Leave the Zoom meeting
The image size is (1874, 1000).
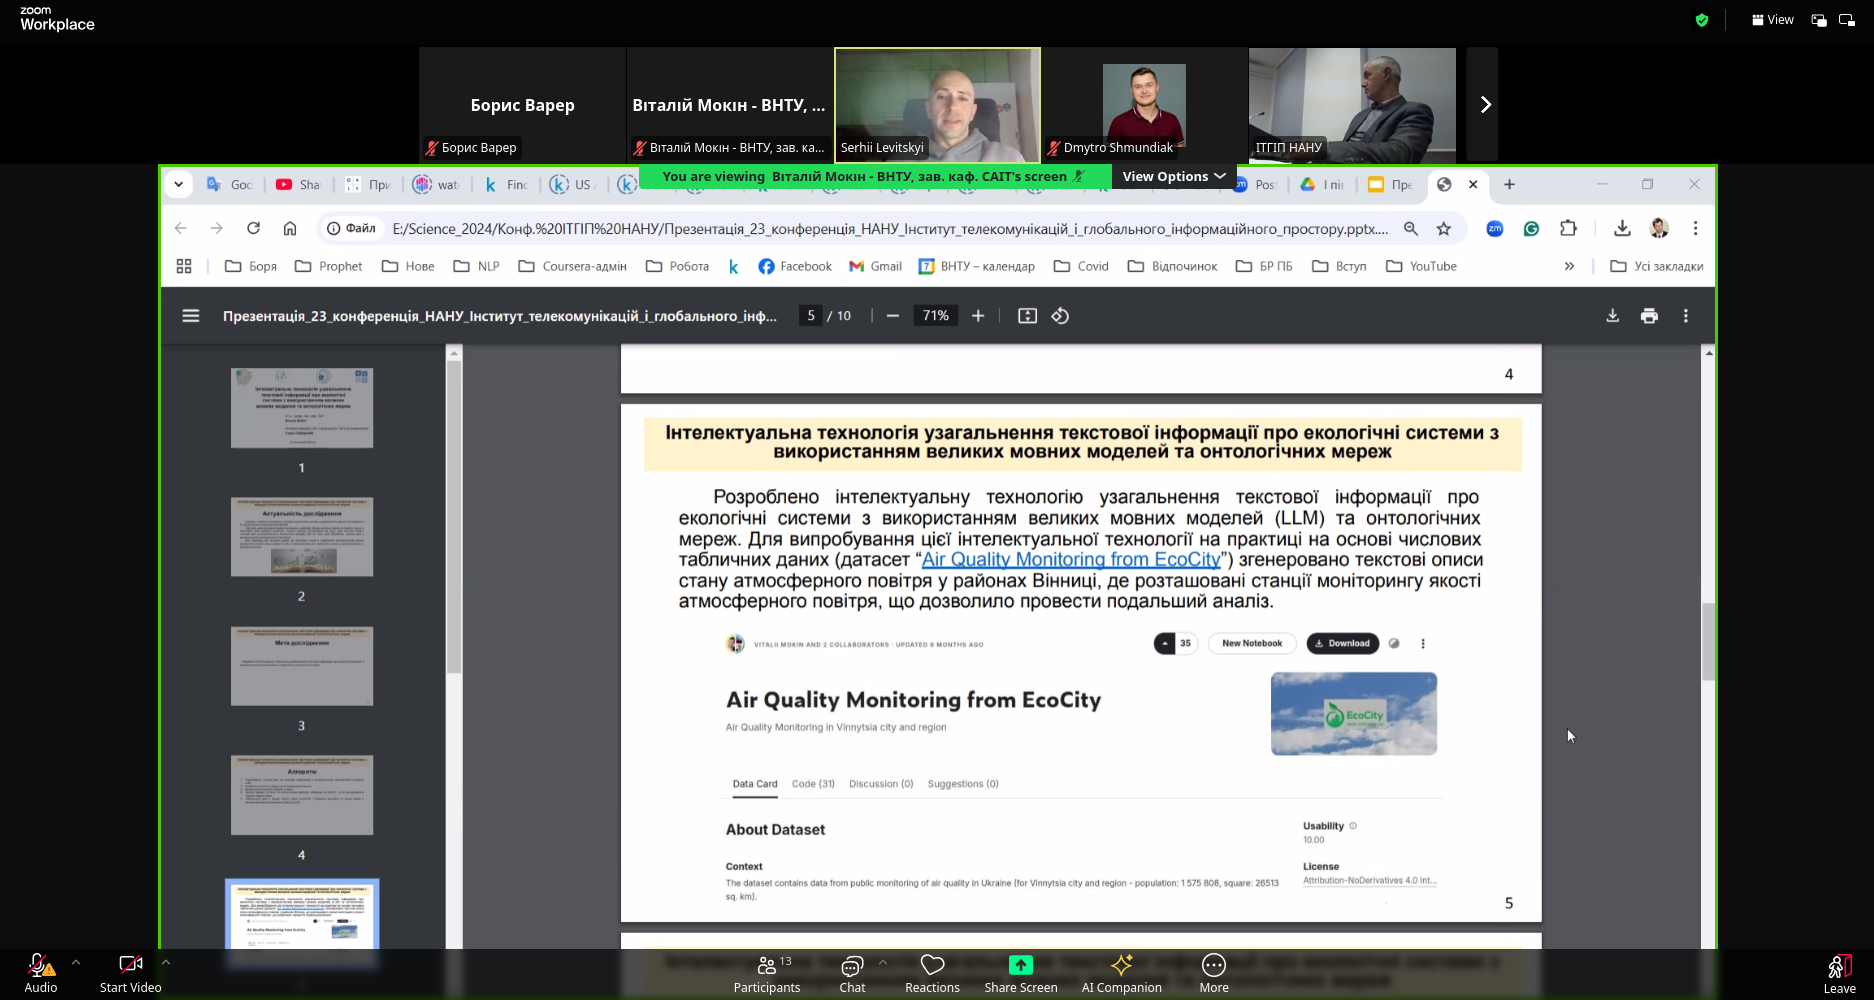click(1839, 974)
